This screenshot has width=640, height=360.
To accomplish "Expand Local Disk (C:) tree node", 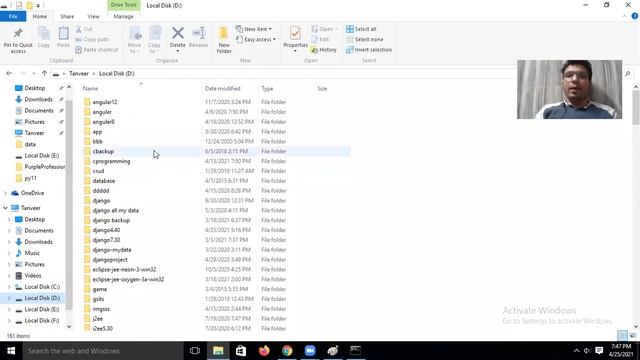I will [9, 287].
